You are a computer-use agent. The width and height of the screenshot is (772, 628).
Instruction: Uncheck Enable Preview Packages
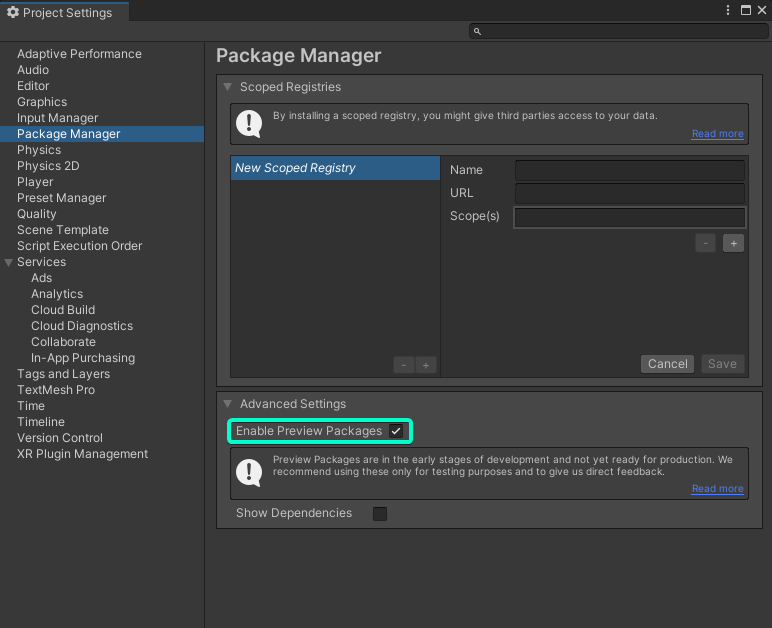pyautogui.click(x=396, y=431)
